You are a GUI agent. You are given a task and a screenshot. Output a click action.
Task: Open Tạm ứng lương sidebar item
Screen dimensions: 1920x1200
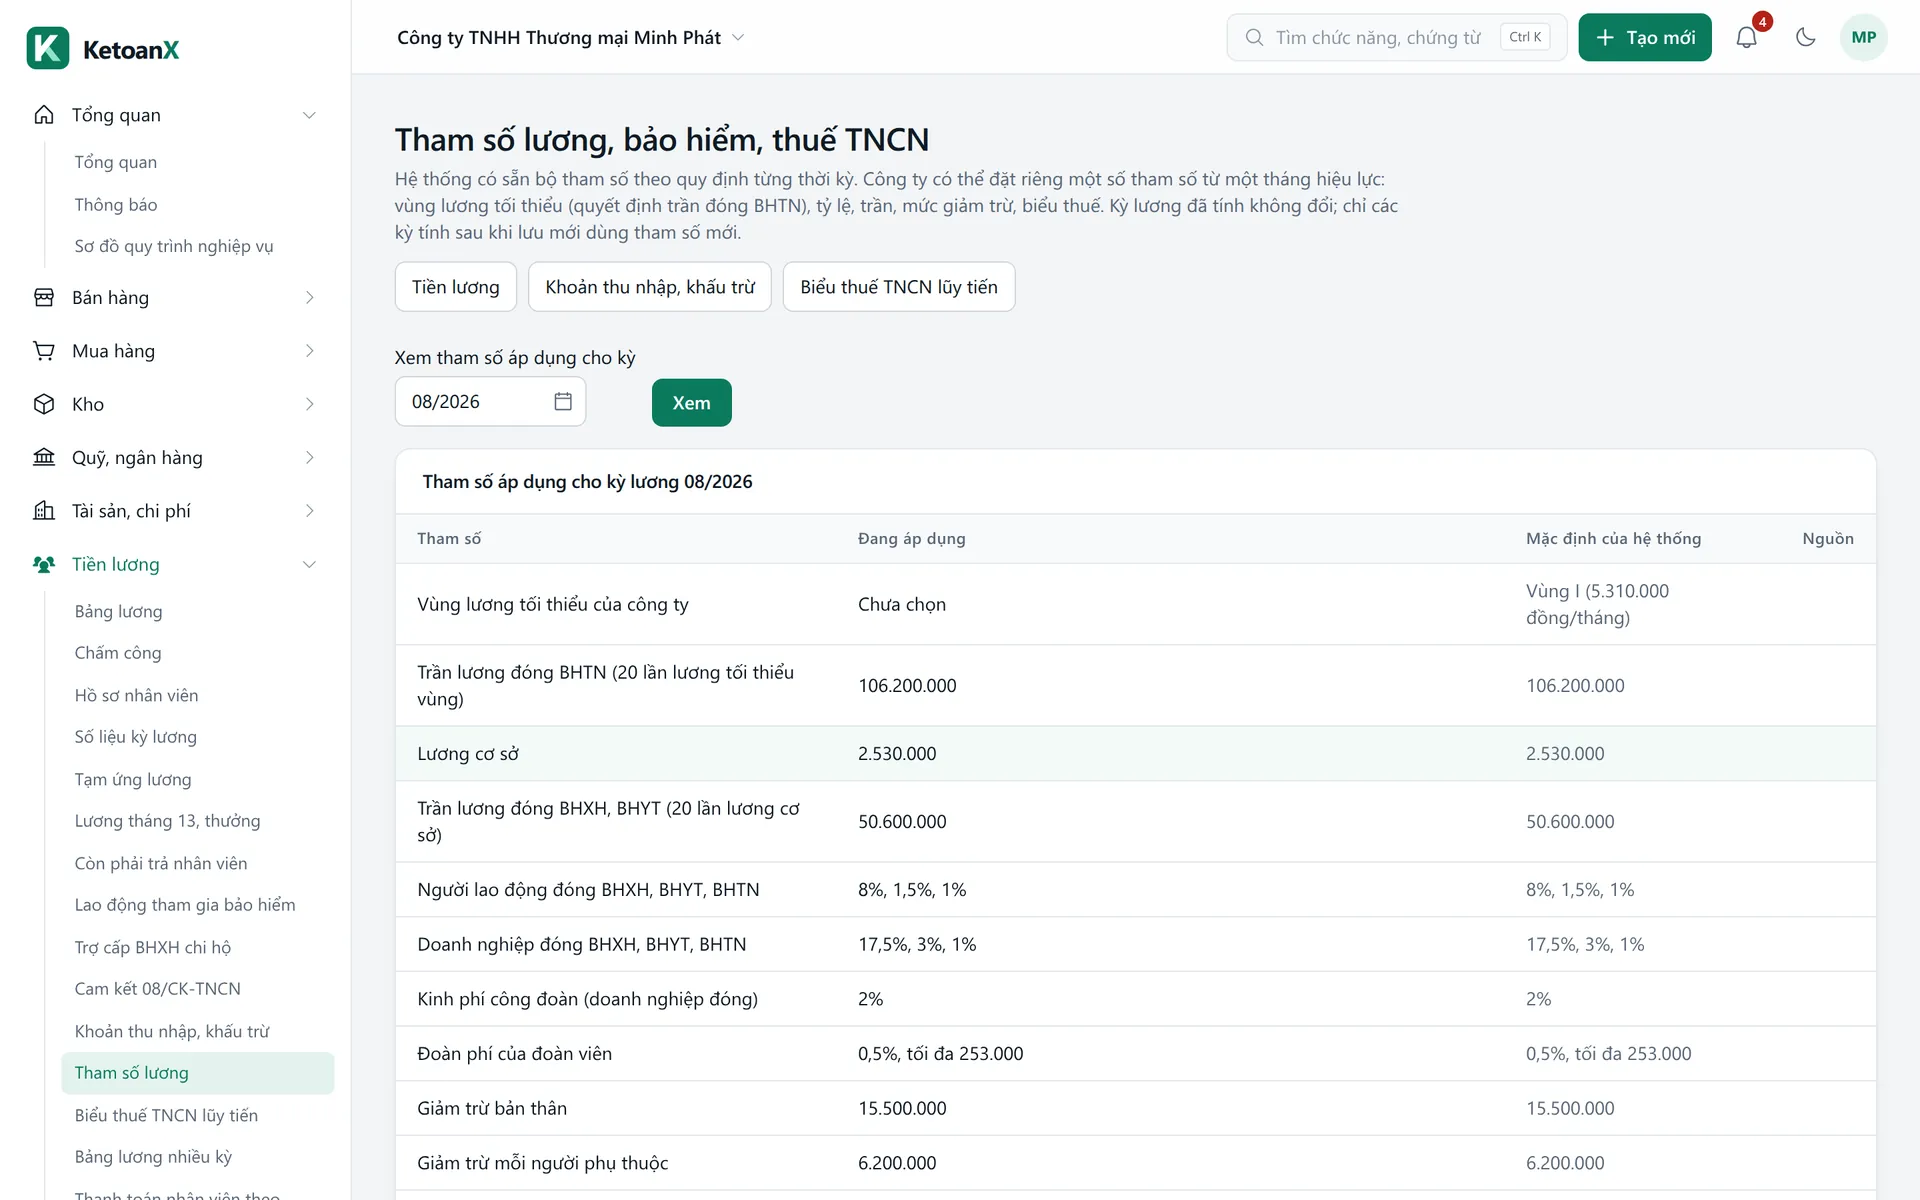point(133,779)
